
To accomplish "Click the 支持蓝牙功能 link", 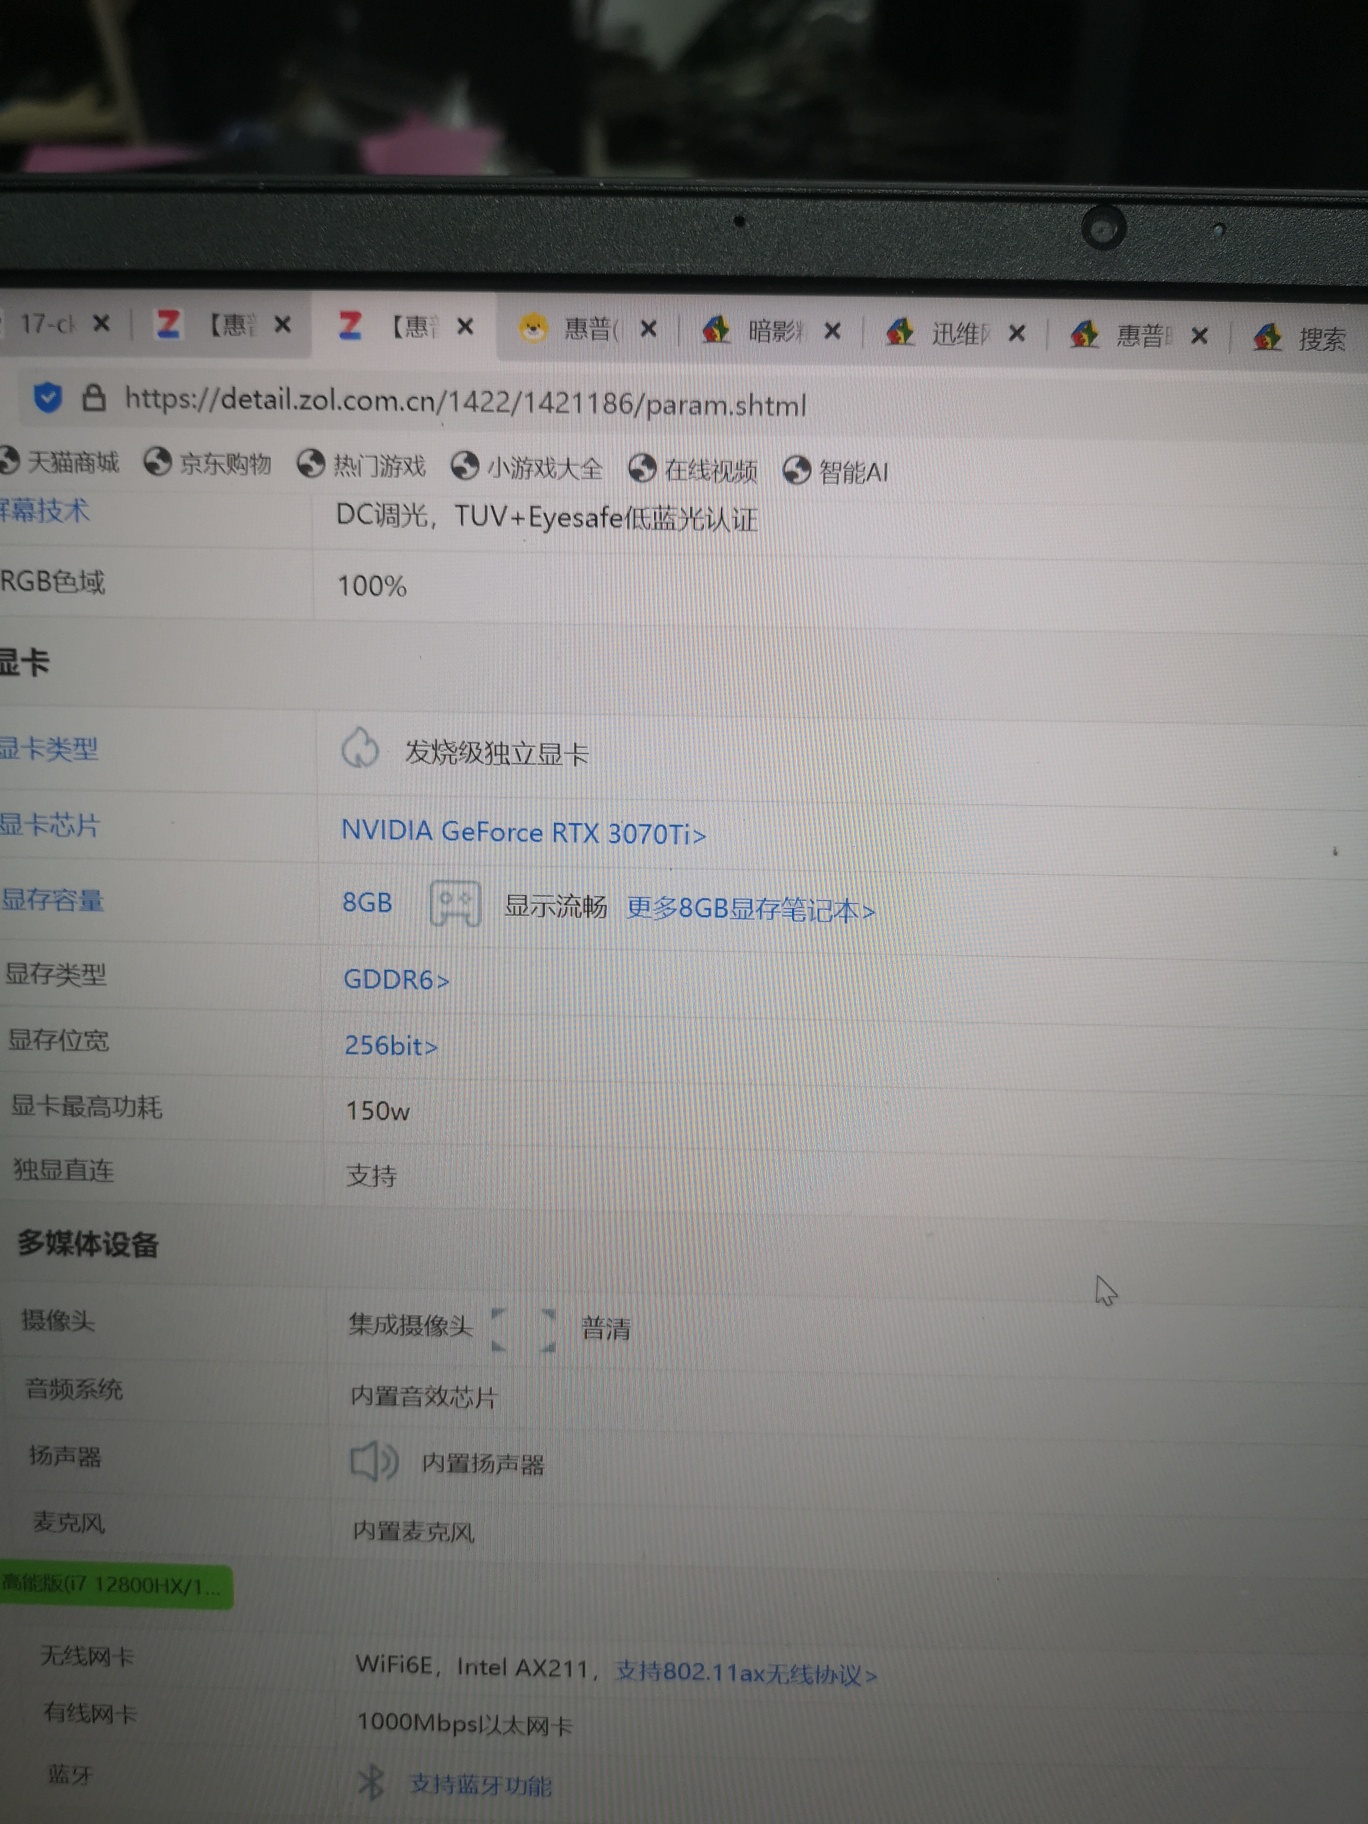I will (x=480, y=1785).
